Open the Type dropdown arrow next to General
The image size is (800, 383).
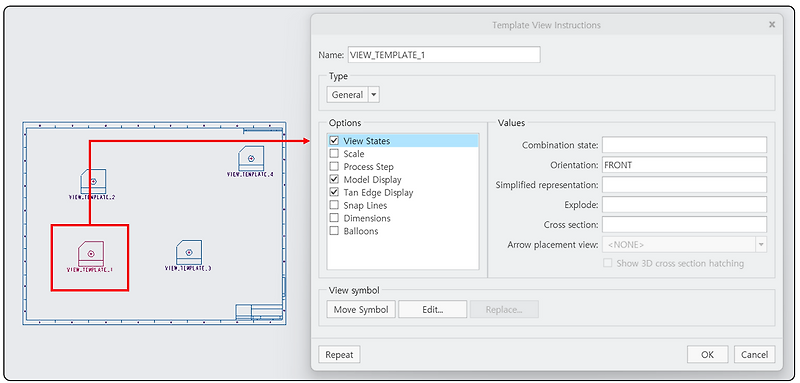[373, 95]
